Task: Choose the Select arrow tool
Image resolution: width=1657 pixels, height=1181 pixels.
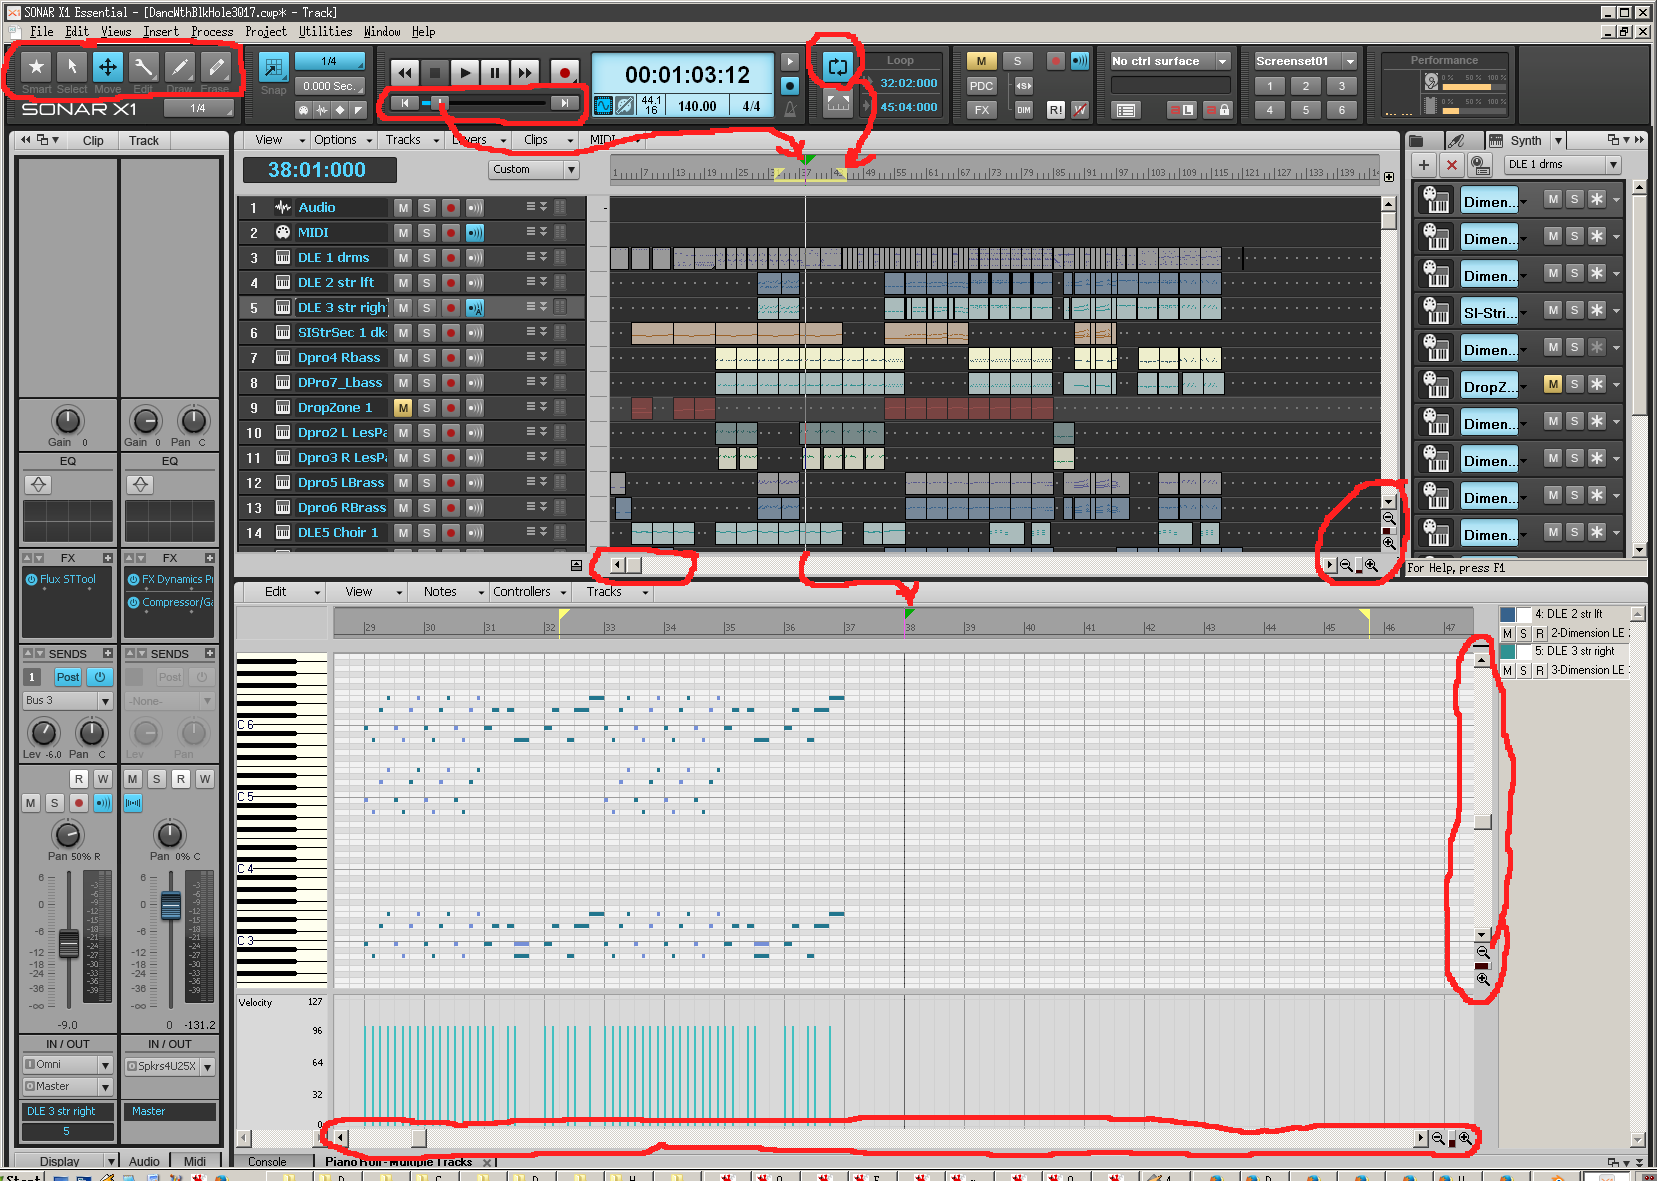Action: pyautogui.click(x=71, y=67)
